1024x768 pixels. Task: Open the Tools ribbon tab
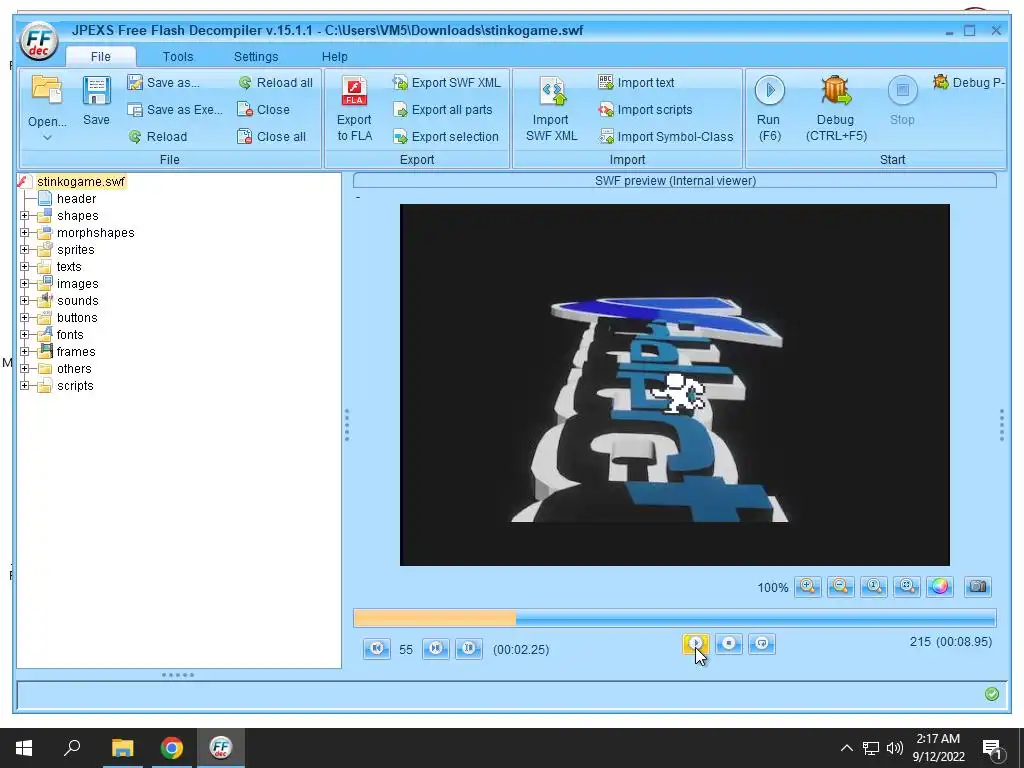pyautogui.click(x=178, y=56)
